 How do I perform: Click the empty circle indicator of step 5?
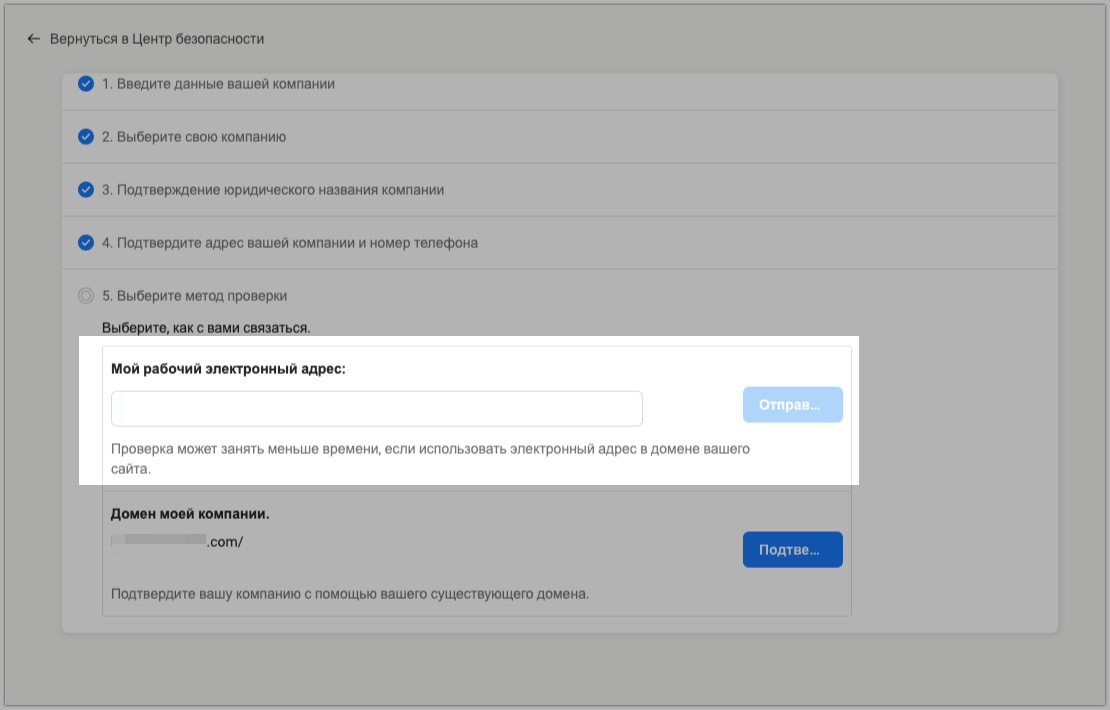click(86, 296)
